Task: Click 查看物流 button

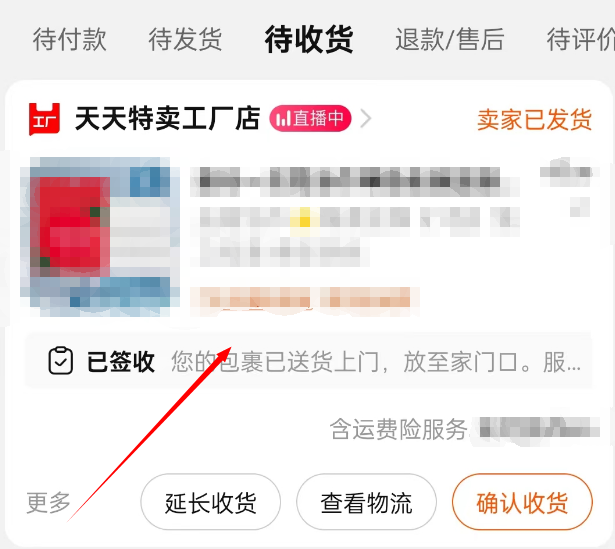Action: (x=366, y=502)
